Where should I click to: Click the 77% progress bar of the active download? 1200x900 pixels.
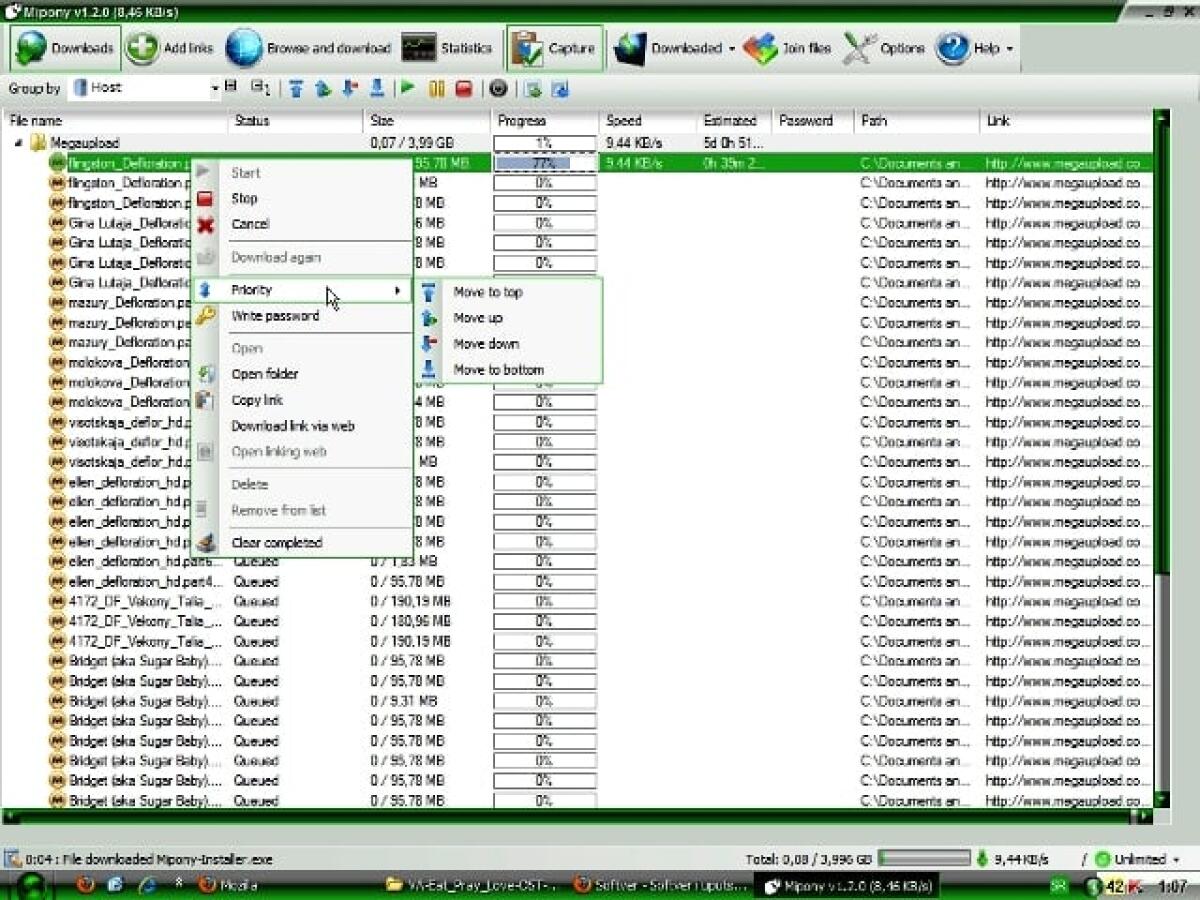[543, 162]
